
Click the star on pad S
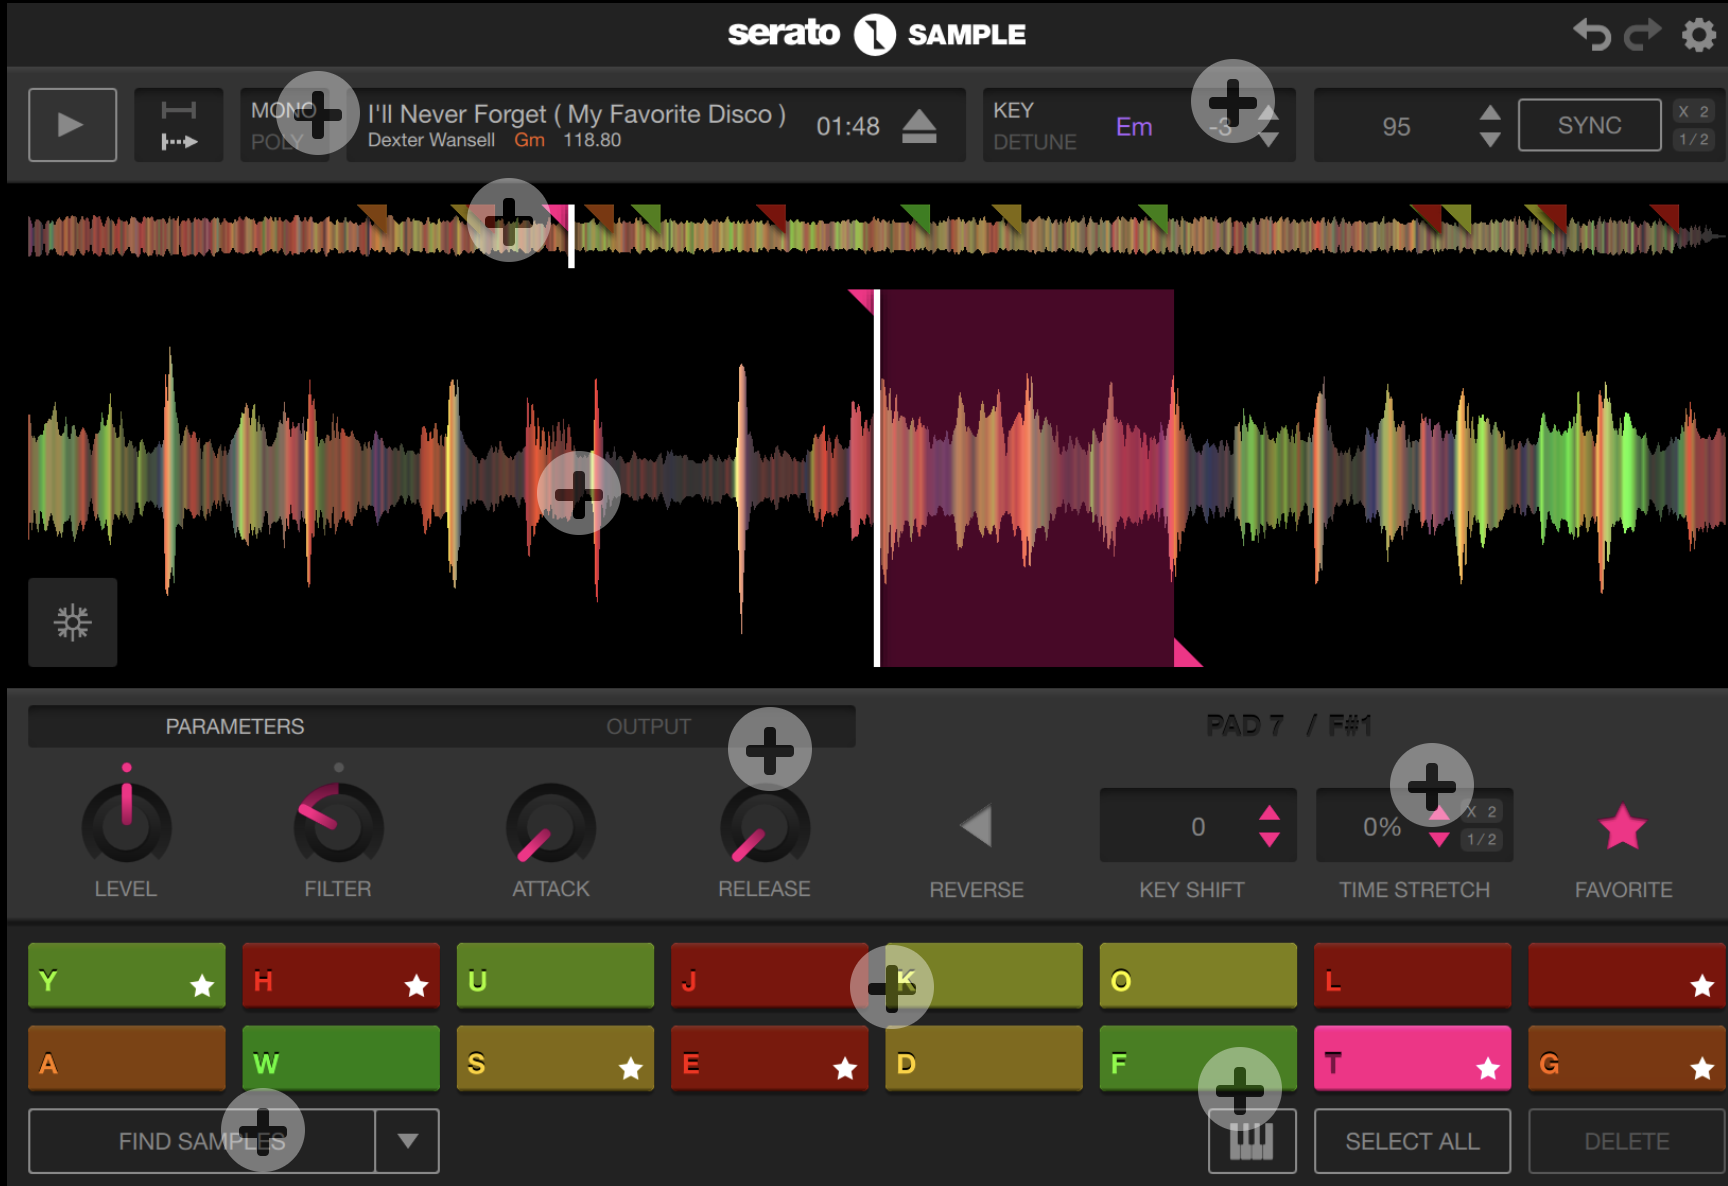(630, 1069)
